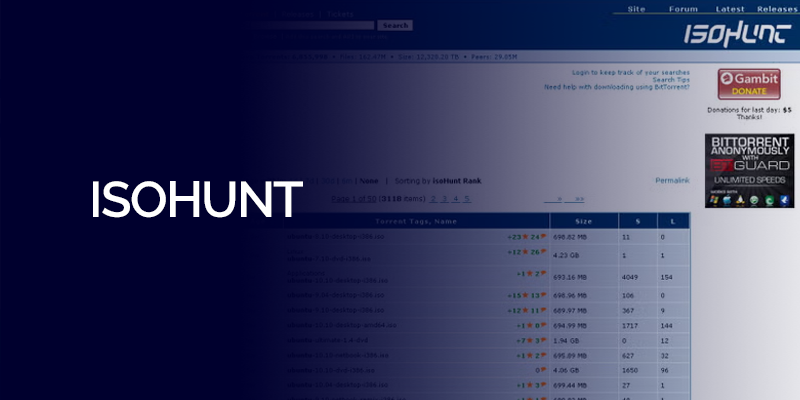This screenshot has height=400, width=800.
Task: Sort by the L leechers column header
Action: click(673, 221)
